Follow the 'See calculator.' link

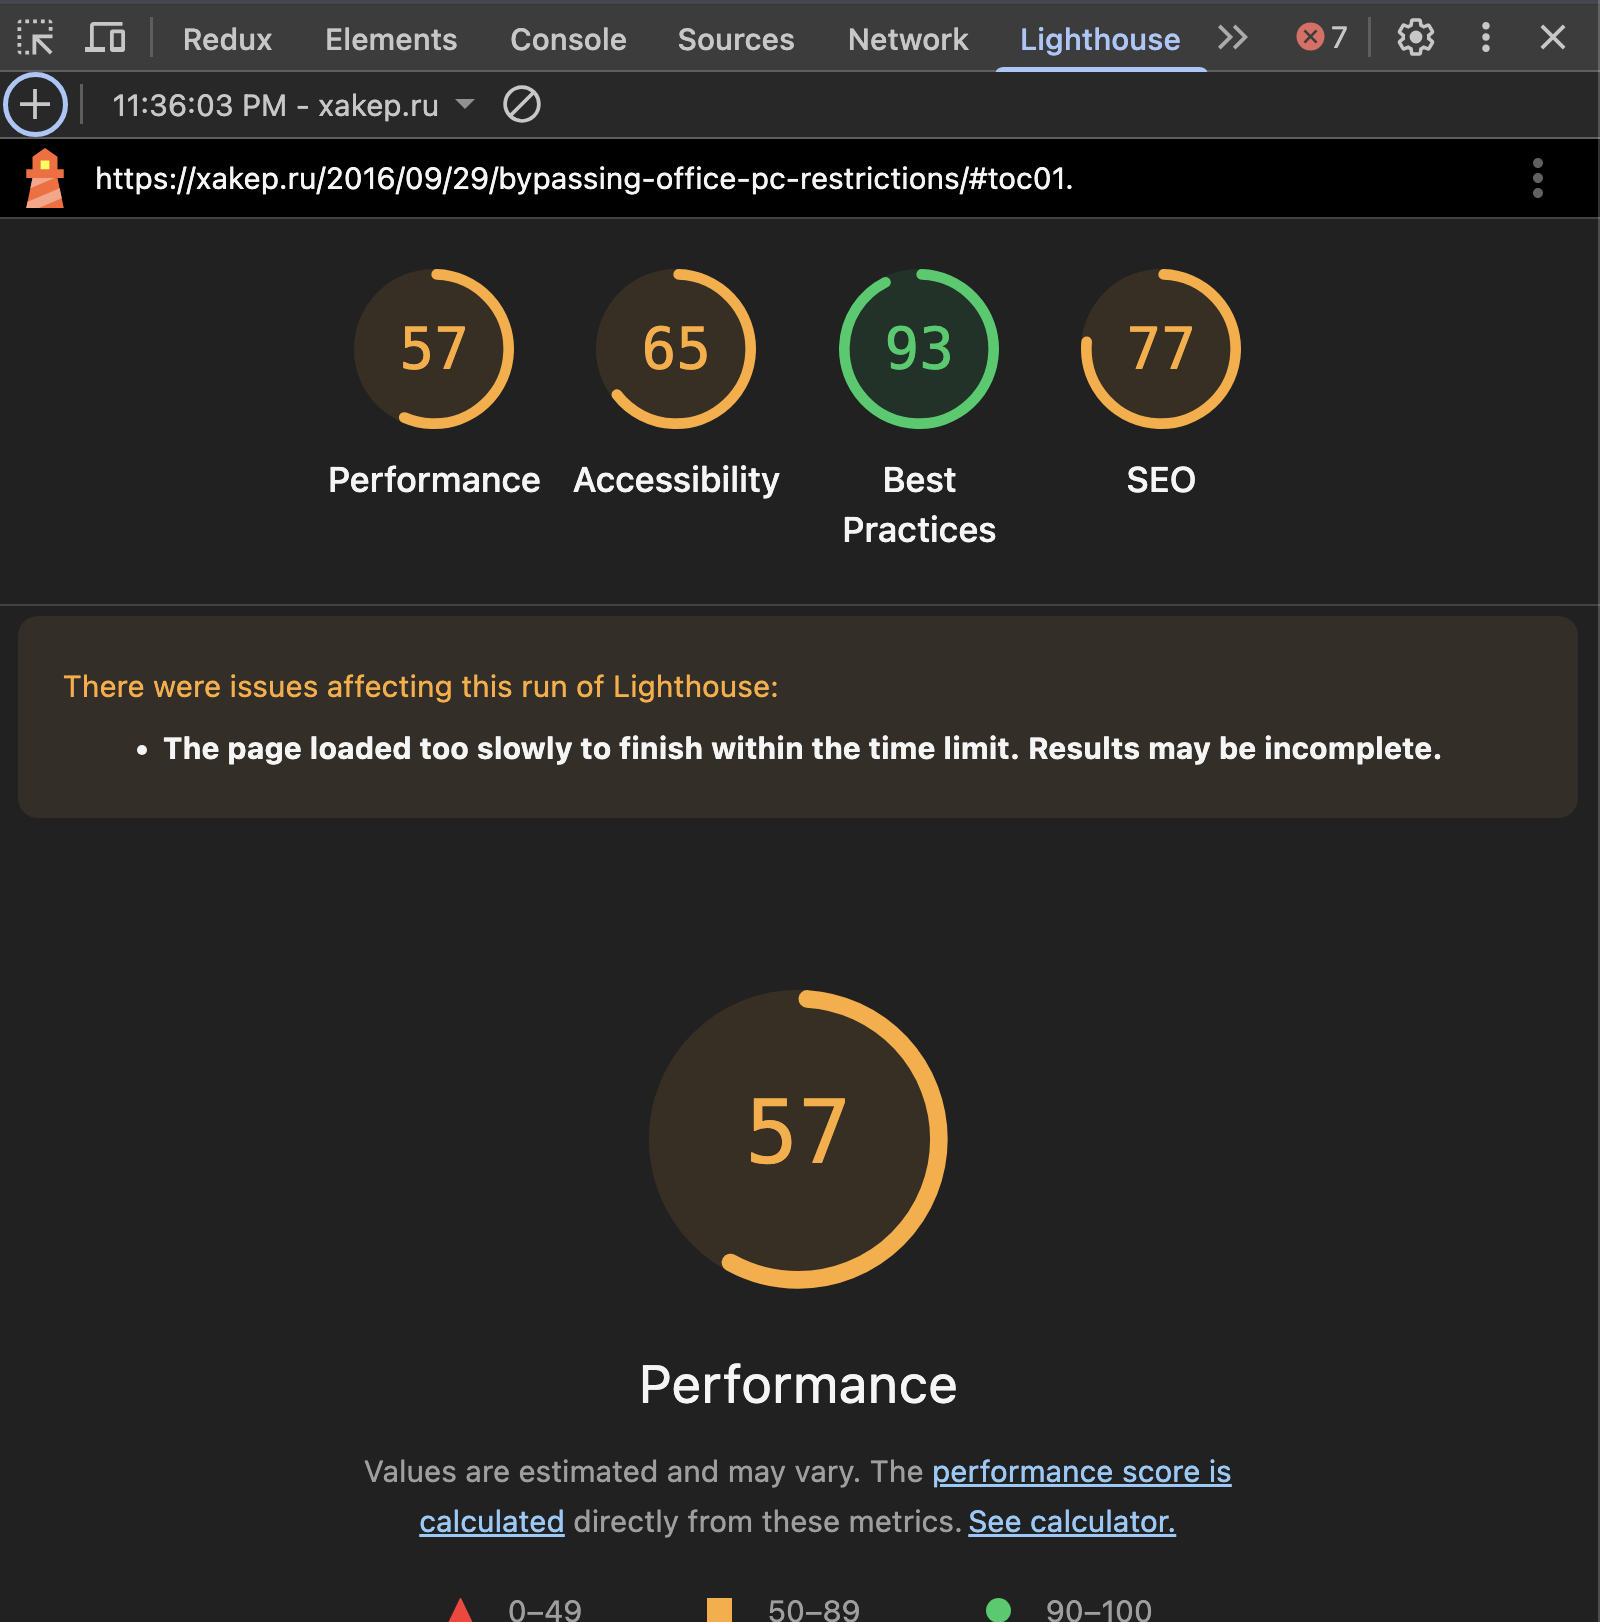1071,1521
